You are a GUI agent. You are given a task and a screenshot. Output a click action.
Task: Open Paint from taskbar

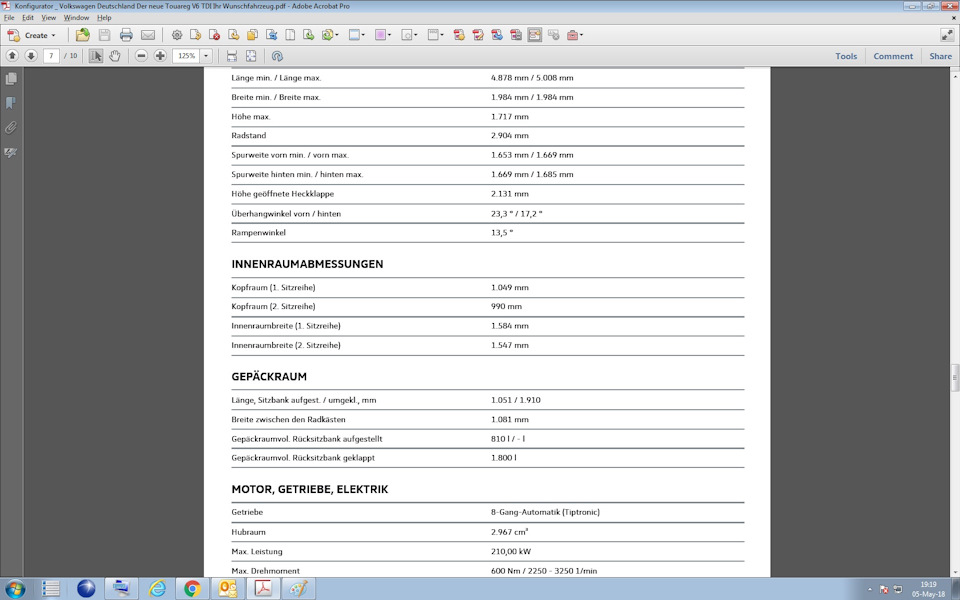tap(299, 588)
